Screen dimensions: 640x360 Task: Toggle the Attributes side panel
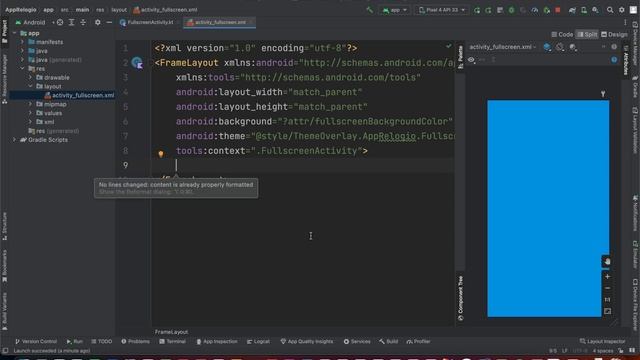click(x=626, y=60)
